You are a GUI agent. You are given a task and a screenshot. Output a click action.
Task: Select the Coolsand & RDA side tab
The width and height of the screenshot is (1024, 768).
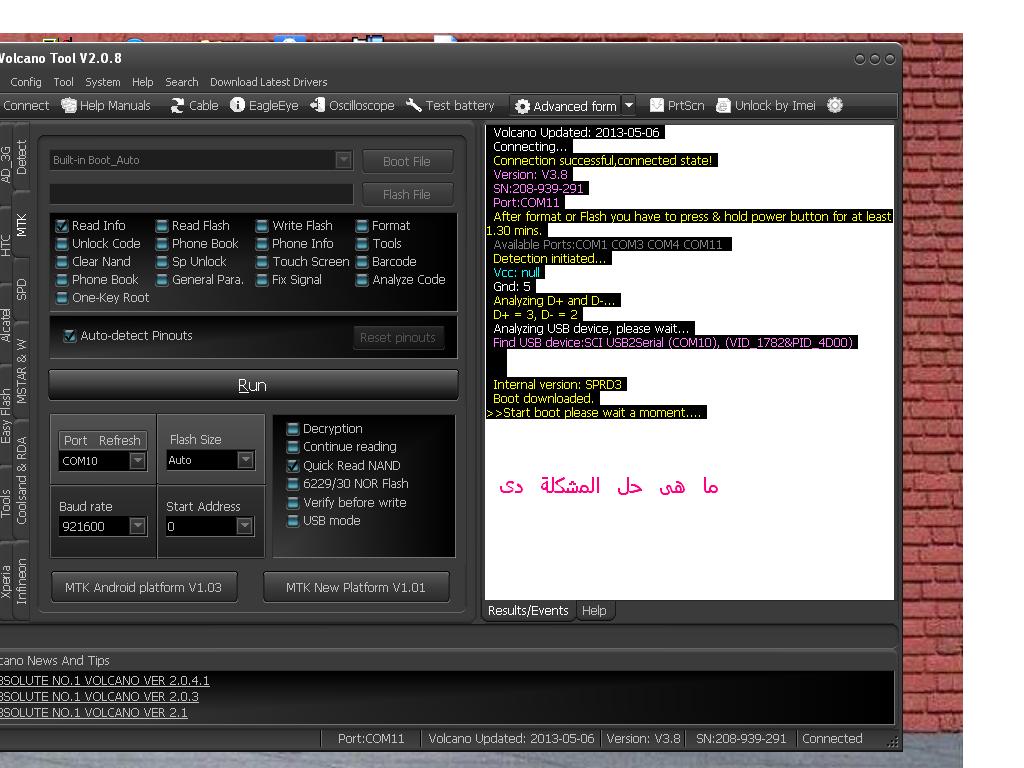pyautogui.click(x=22, y=480)
